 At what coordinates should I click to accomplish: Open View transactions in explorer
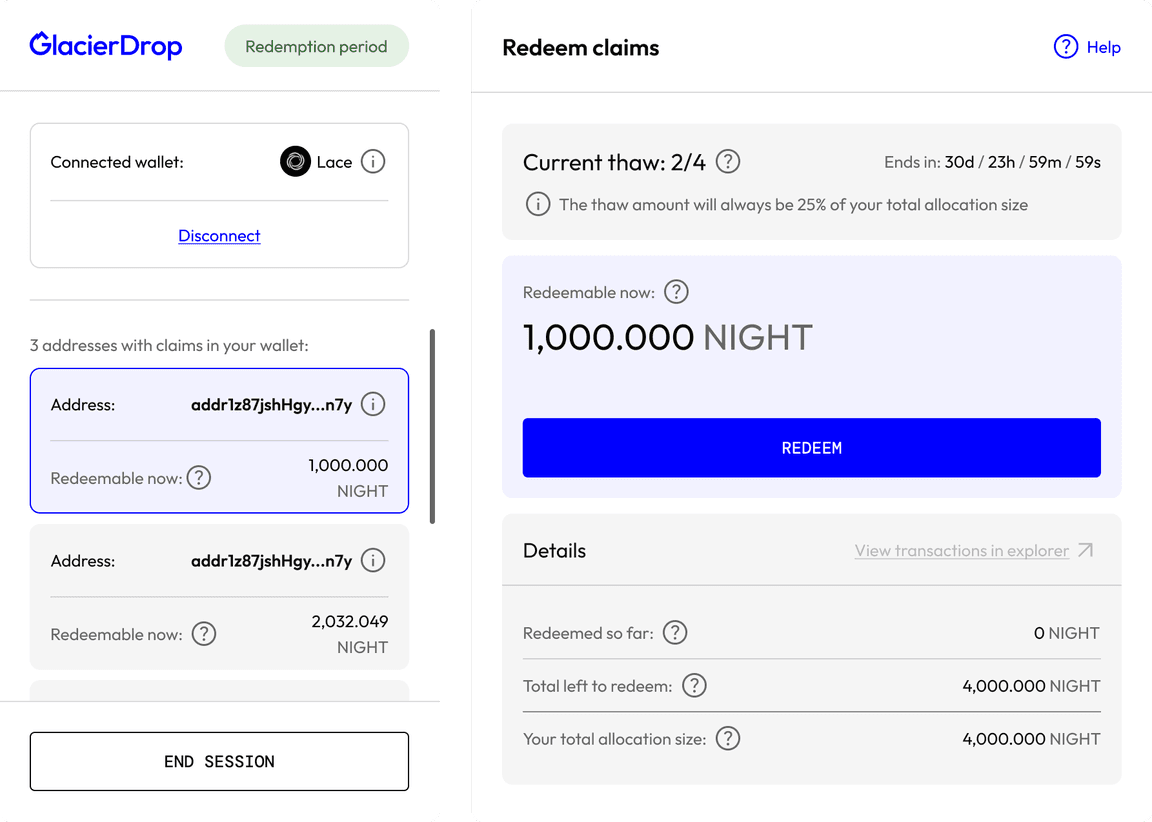click(x=961, y=550)
